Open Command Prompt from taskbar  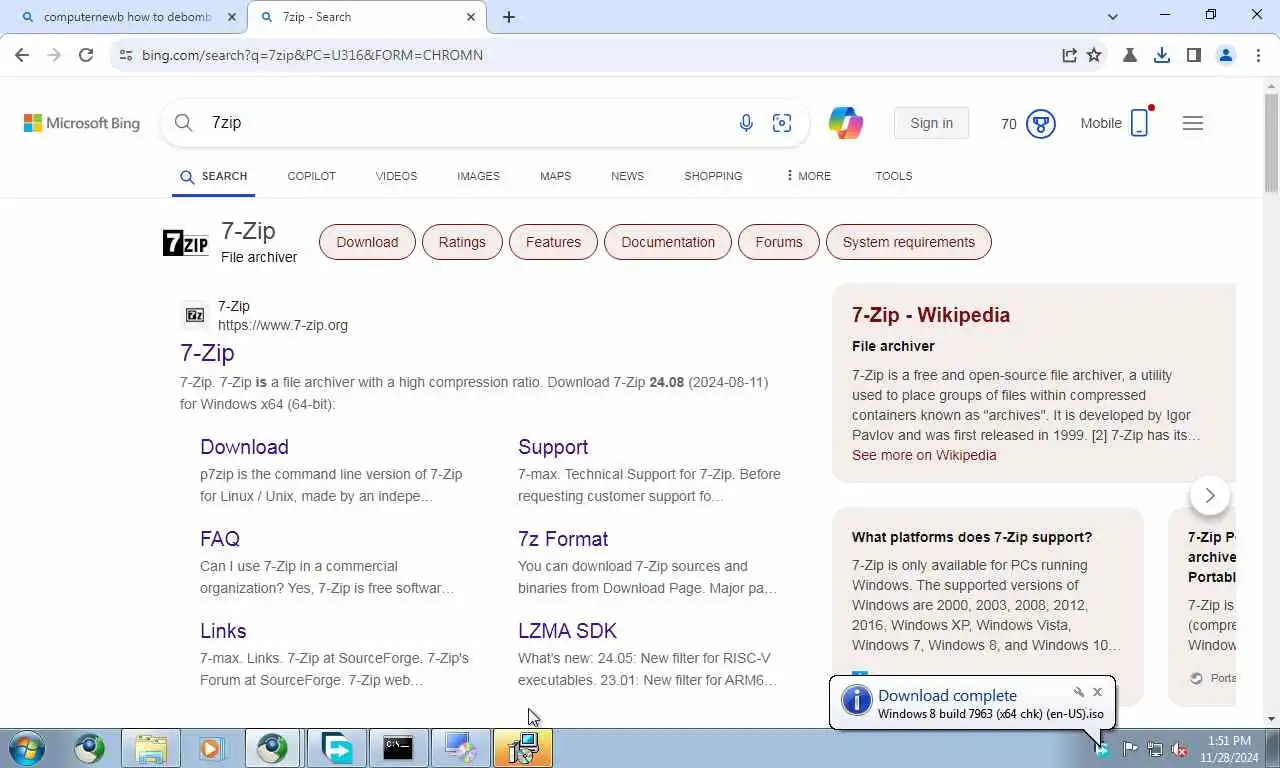pyautogui.click(x=398, y=748)
